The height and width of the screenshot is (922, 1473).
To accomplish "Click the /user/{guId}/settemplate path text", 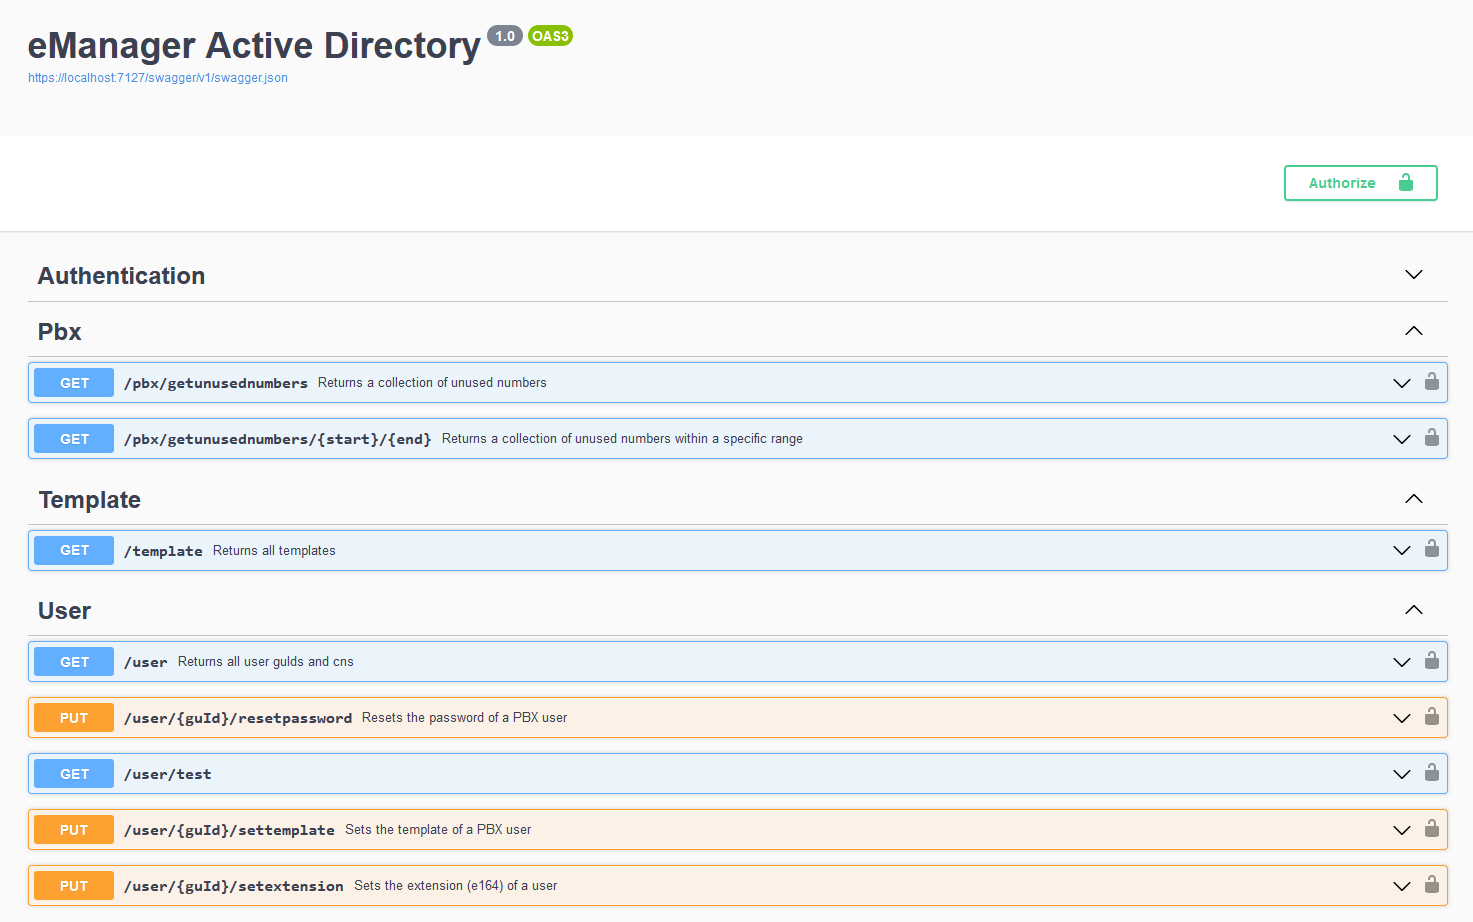I will click(229, 830).
